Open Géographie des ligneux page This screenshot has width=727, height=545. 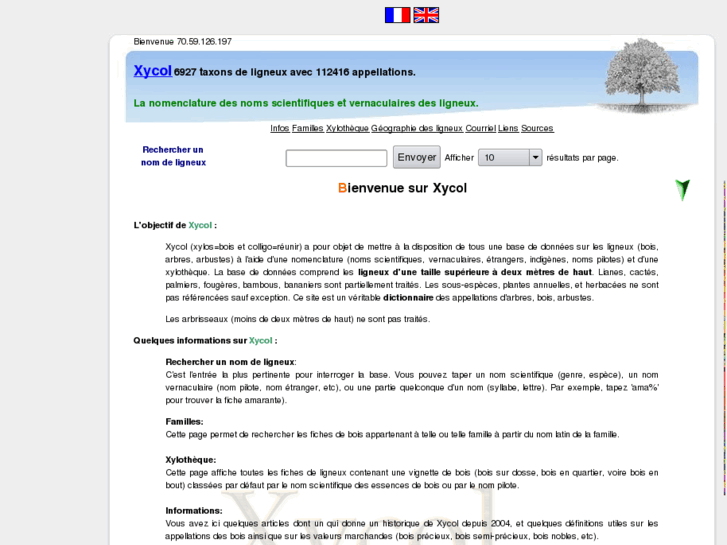(x=417, y=128)
